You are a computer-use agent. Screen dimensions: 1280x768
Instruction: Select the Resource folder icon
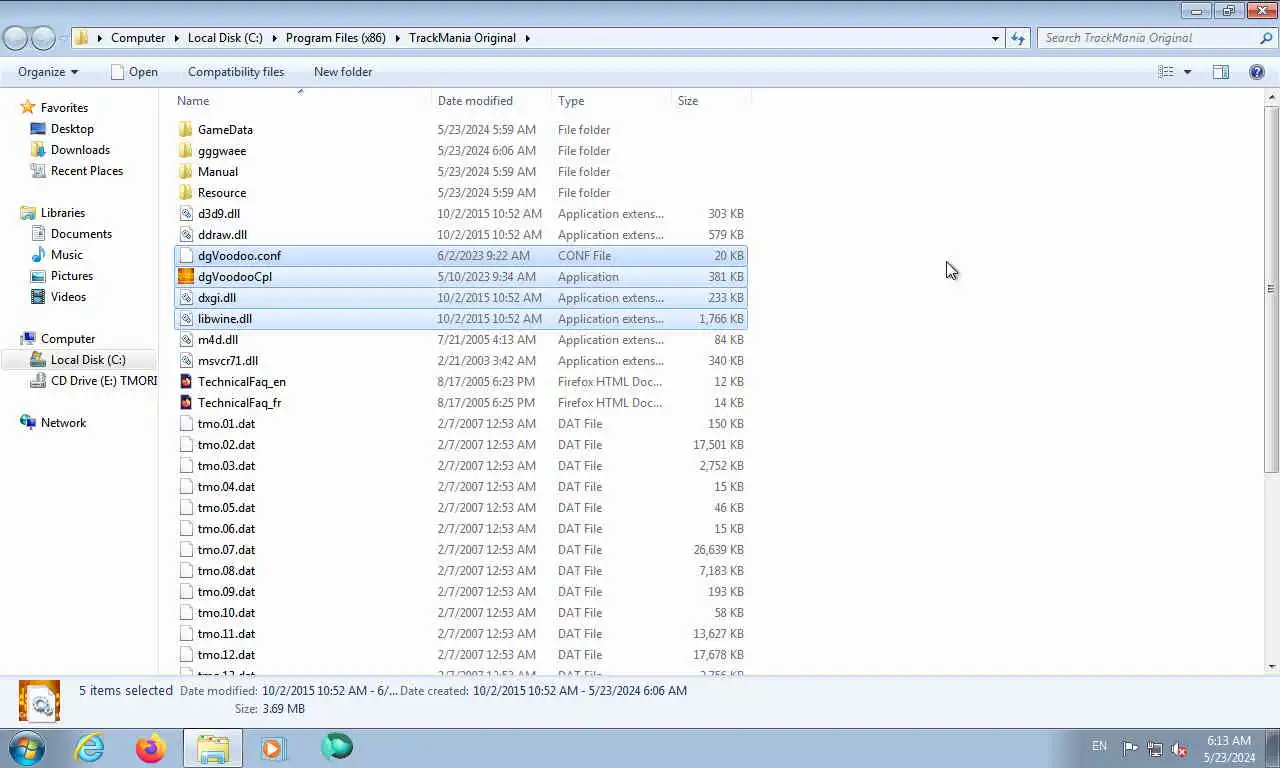coord(185,193)
